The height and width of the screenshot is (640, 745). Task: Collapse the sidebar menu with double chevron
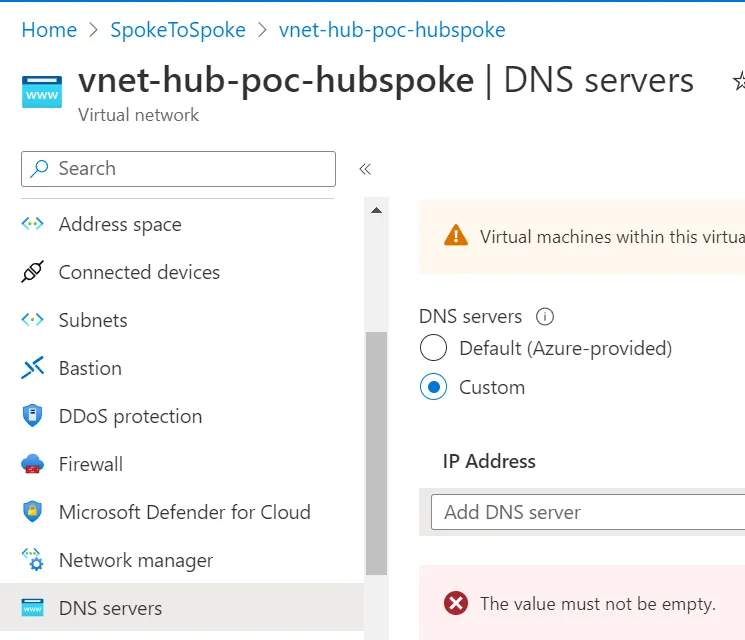(x=365, y=169)
